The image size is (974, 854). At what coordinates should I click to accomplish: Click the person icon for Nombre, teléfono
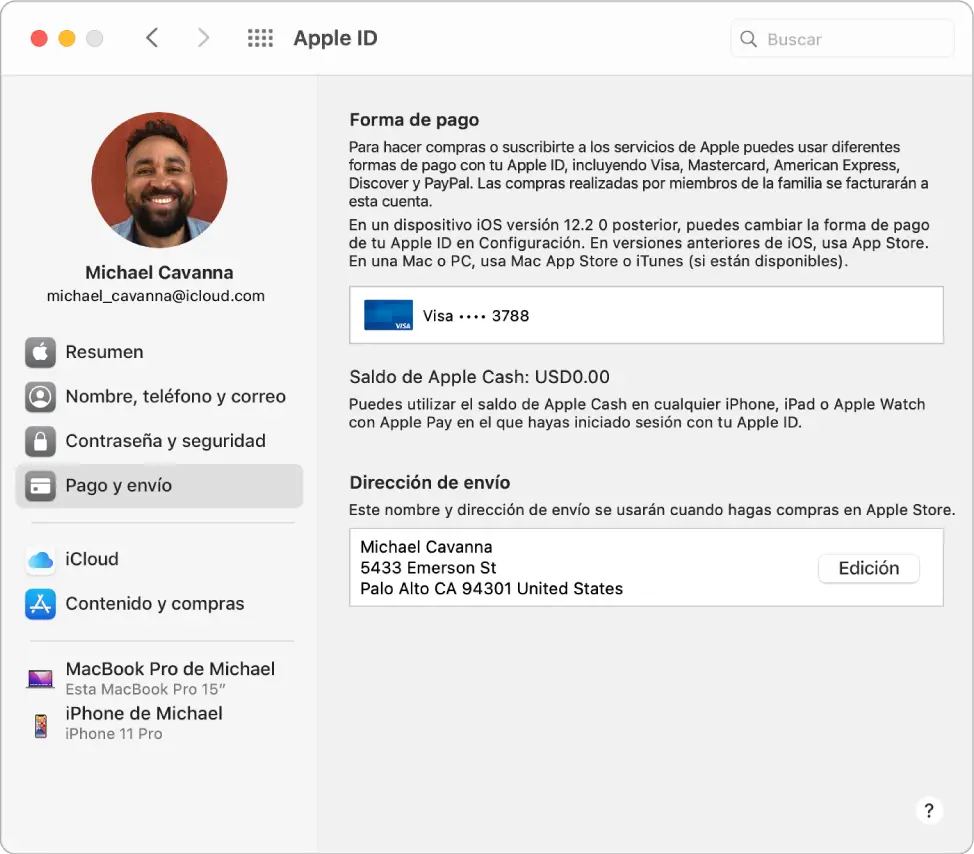point(40,397)
